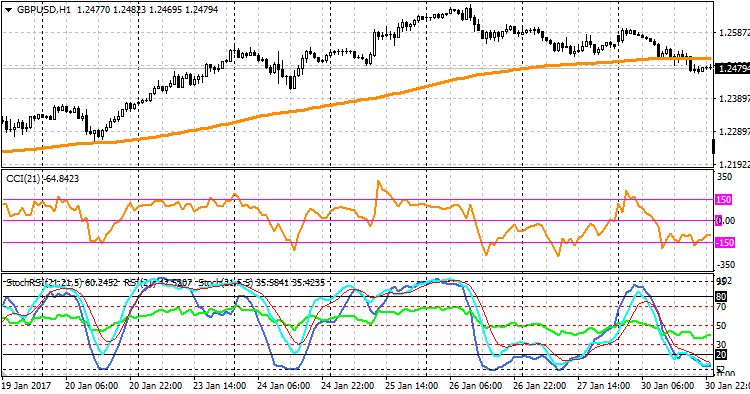This screenshot has height=394, width=750.
Task: Click the 30 Jan 06:00 time label
Action: click(667, 385)
